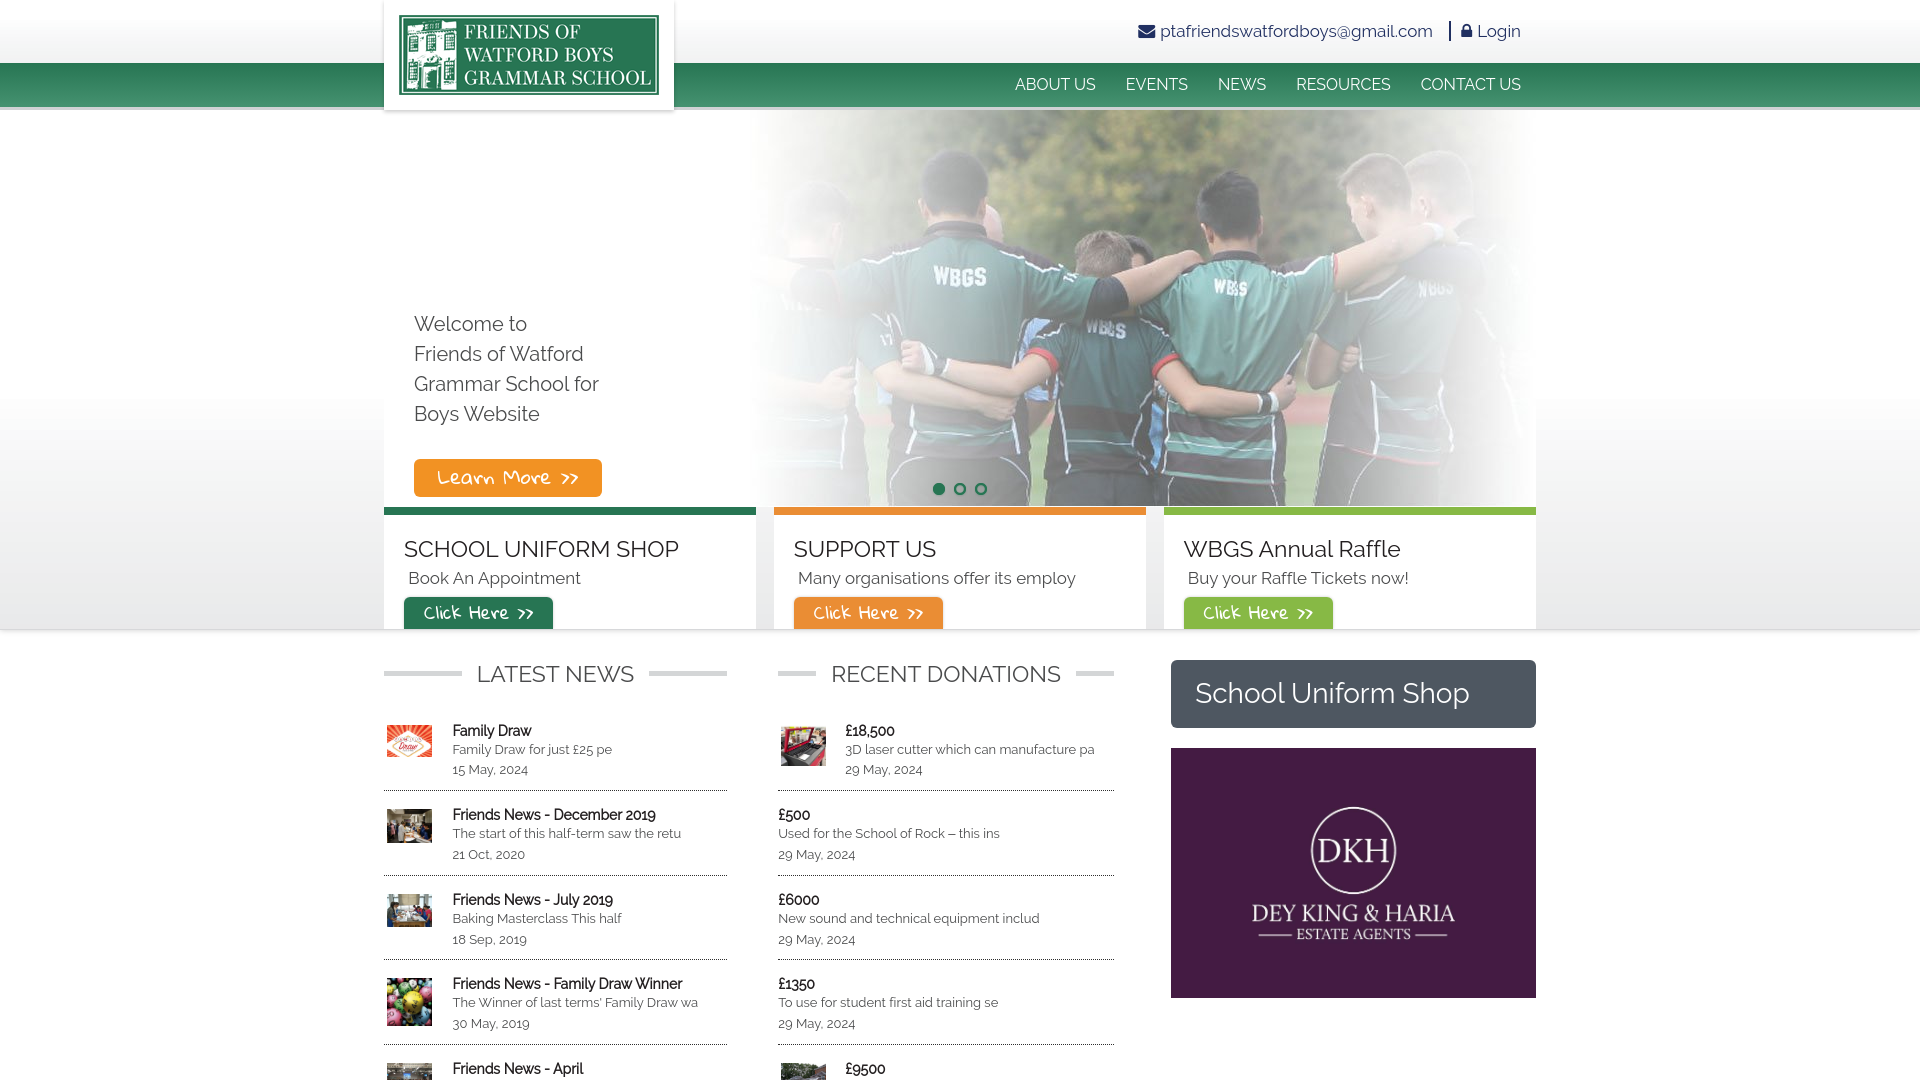
Task: Open the £500 donation entry
Action: point(794,815)
